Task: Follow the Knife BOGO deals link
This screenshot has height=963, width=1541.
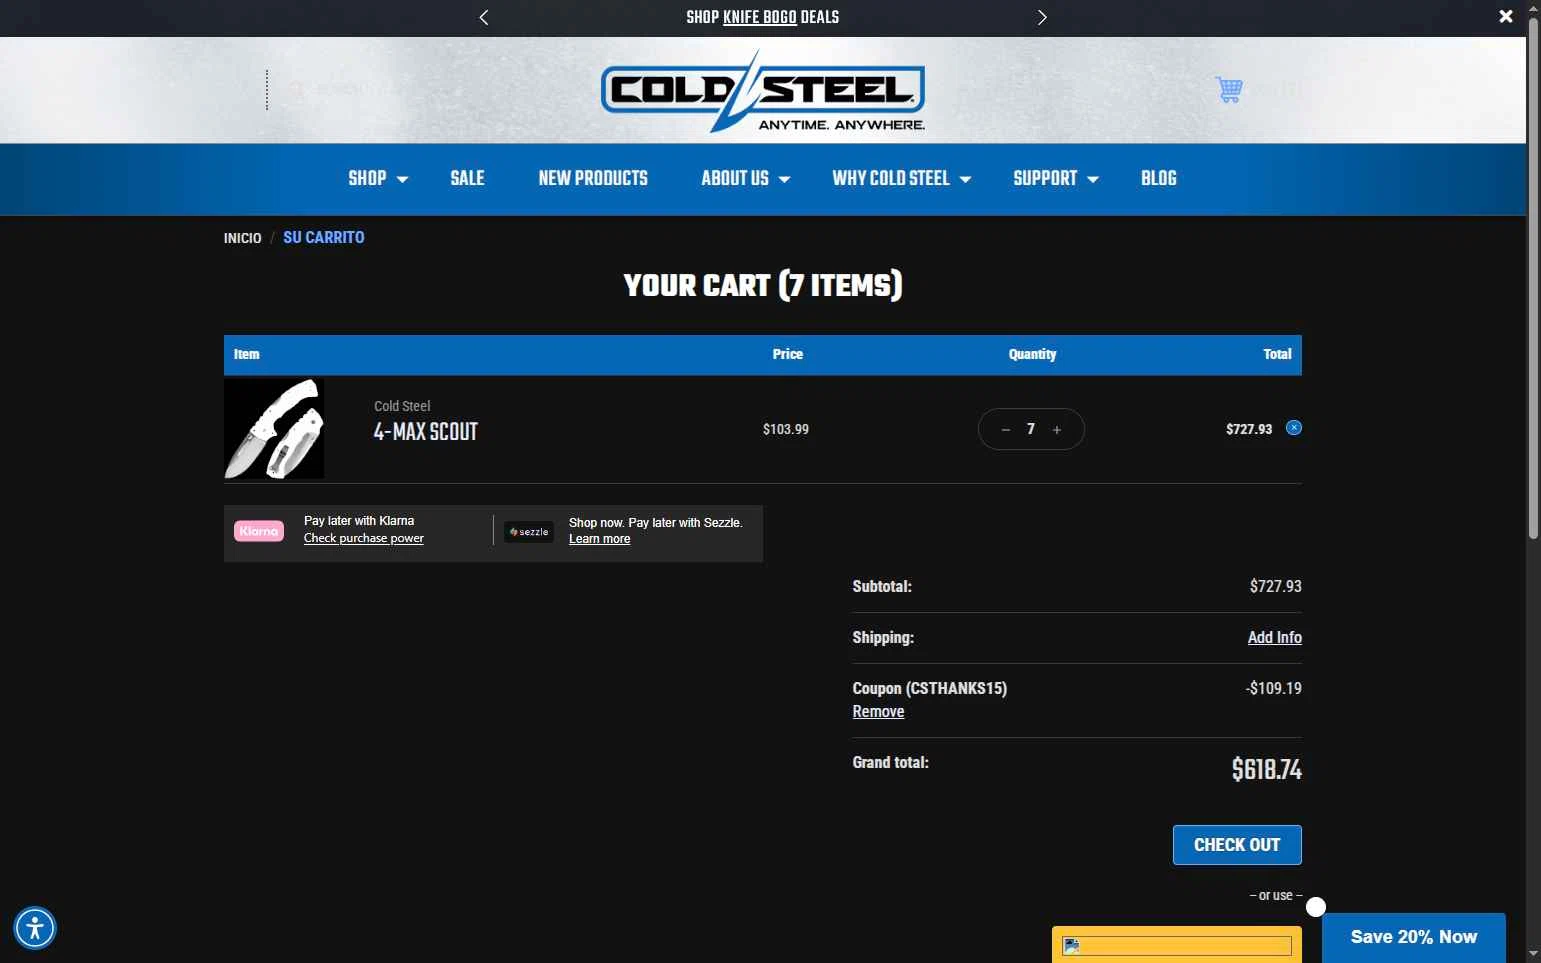Action: click(x=760, y=17)
